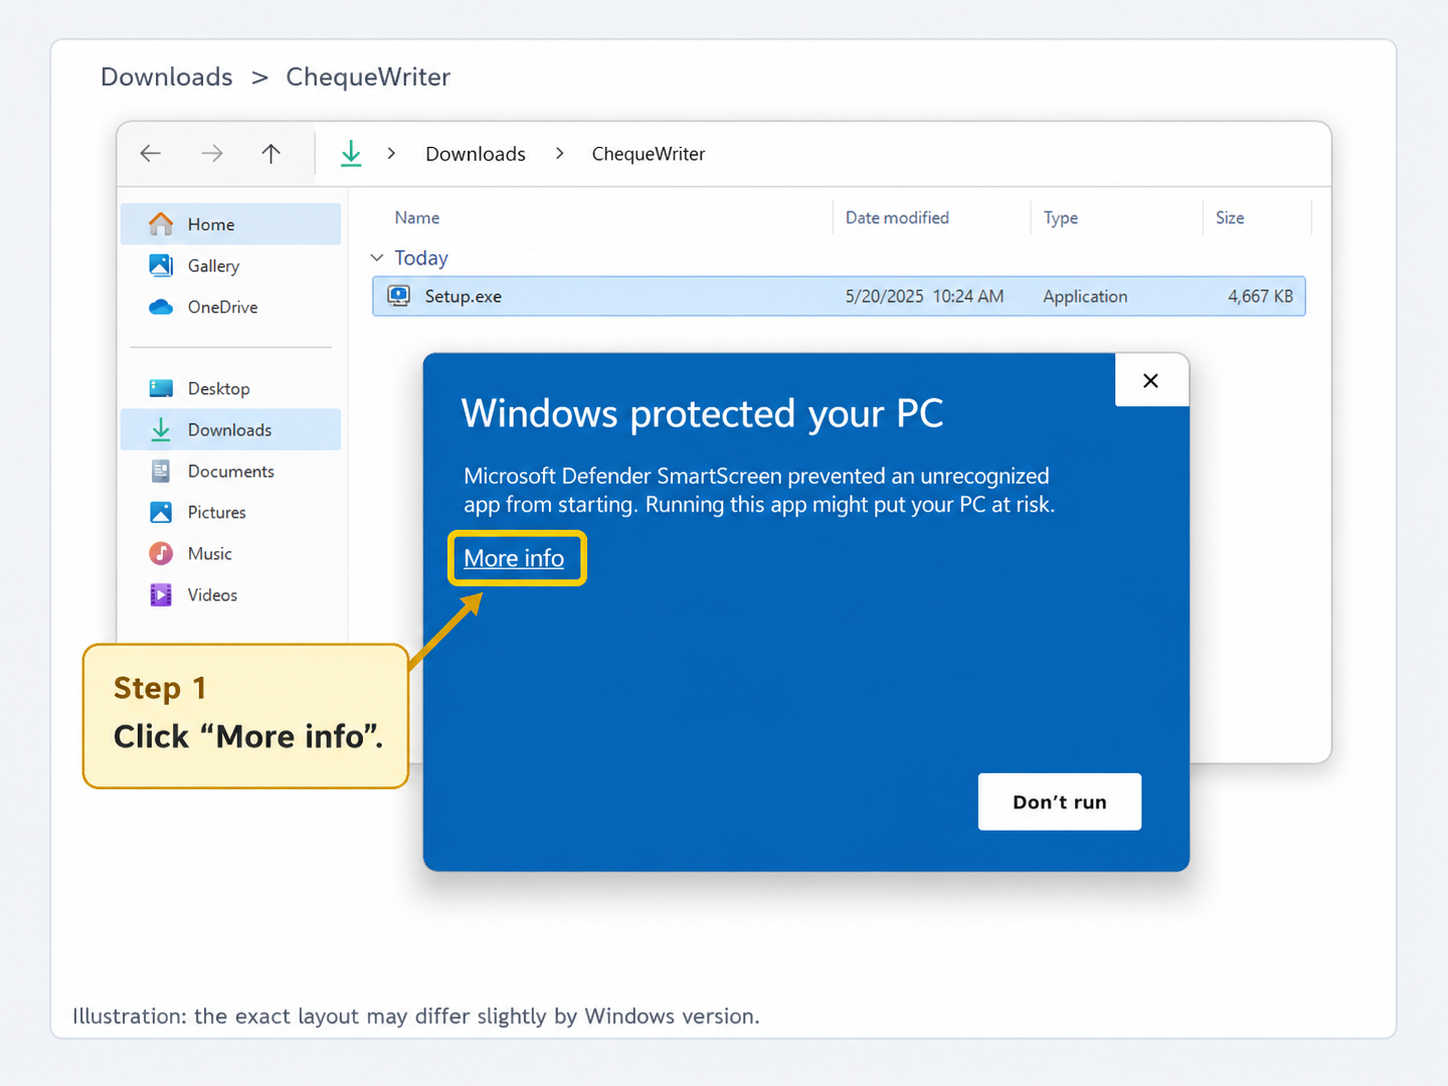1448x1086 pixels.
Task: Click the More info link
Action: coord(514,558)
